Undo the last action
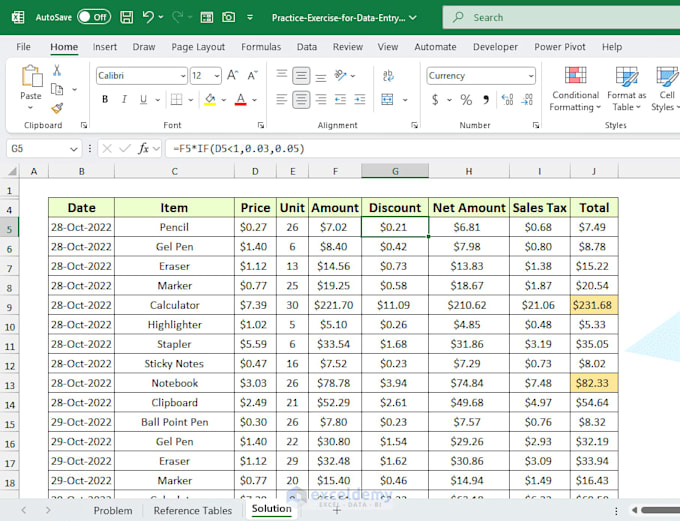Screen dimensions: 680x521 [148, 17]
